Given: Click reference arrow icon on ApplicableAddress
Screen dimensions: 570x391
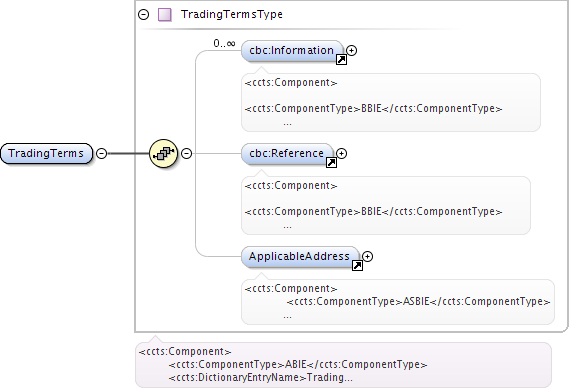Looking at the screenshot, I should tap(357, 266).
